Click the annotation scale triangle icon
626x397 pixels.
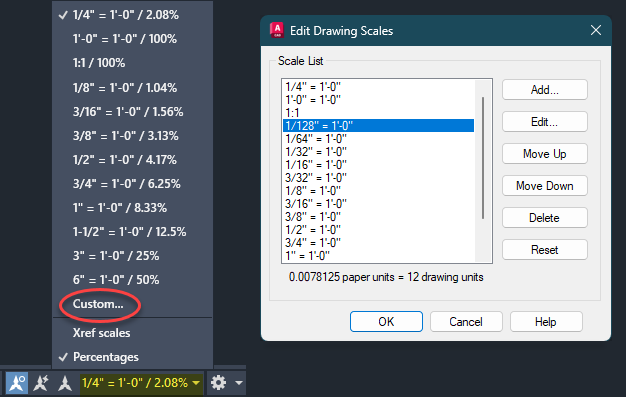pos(65,383)
